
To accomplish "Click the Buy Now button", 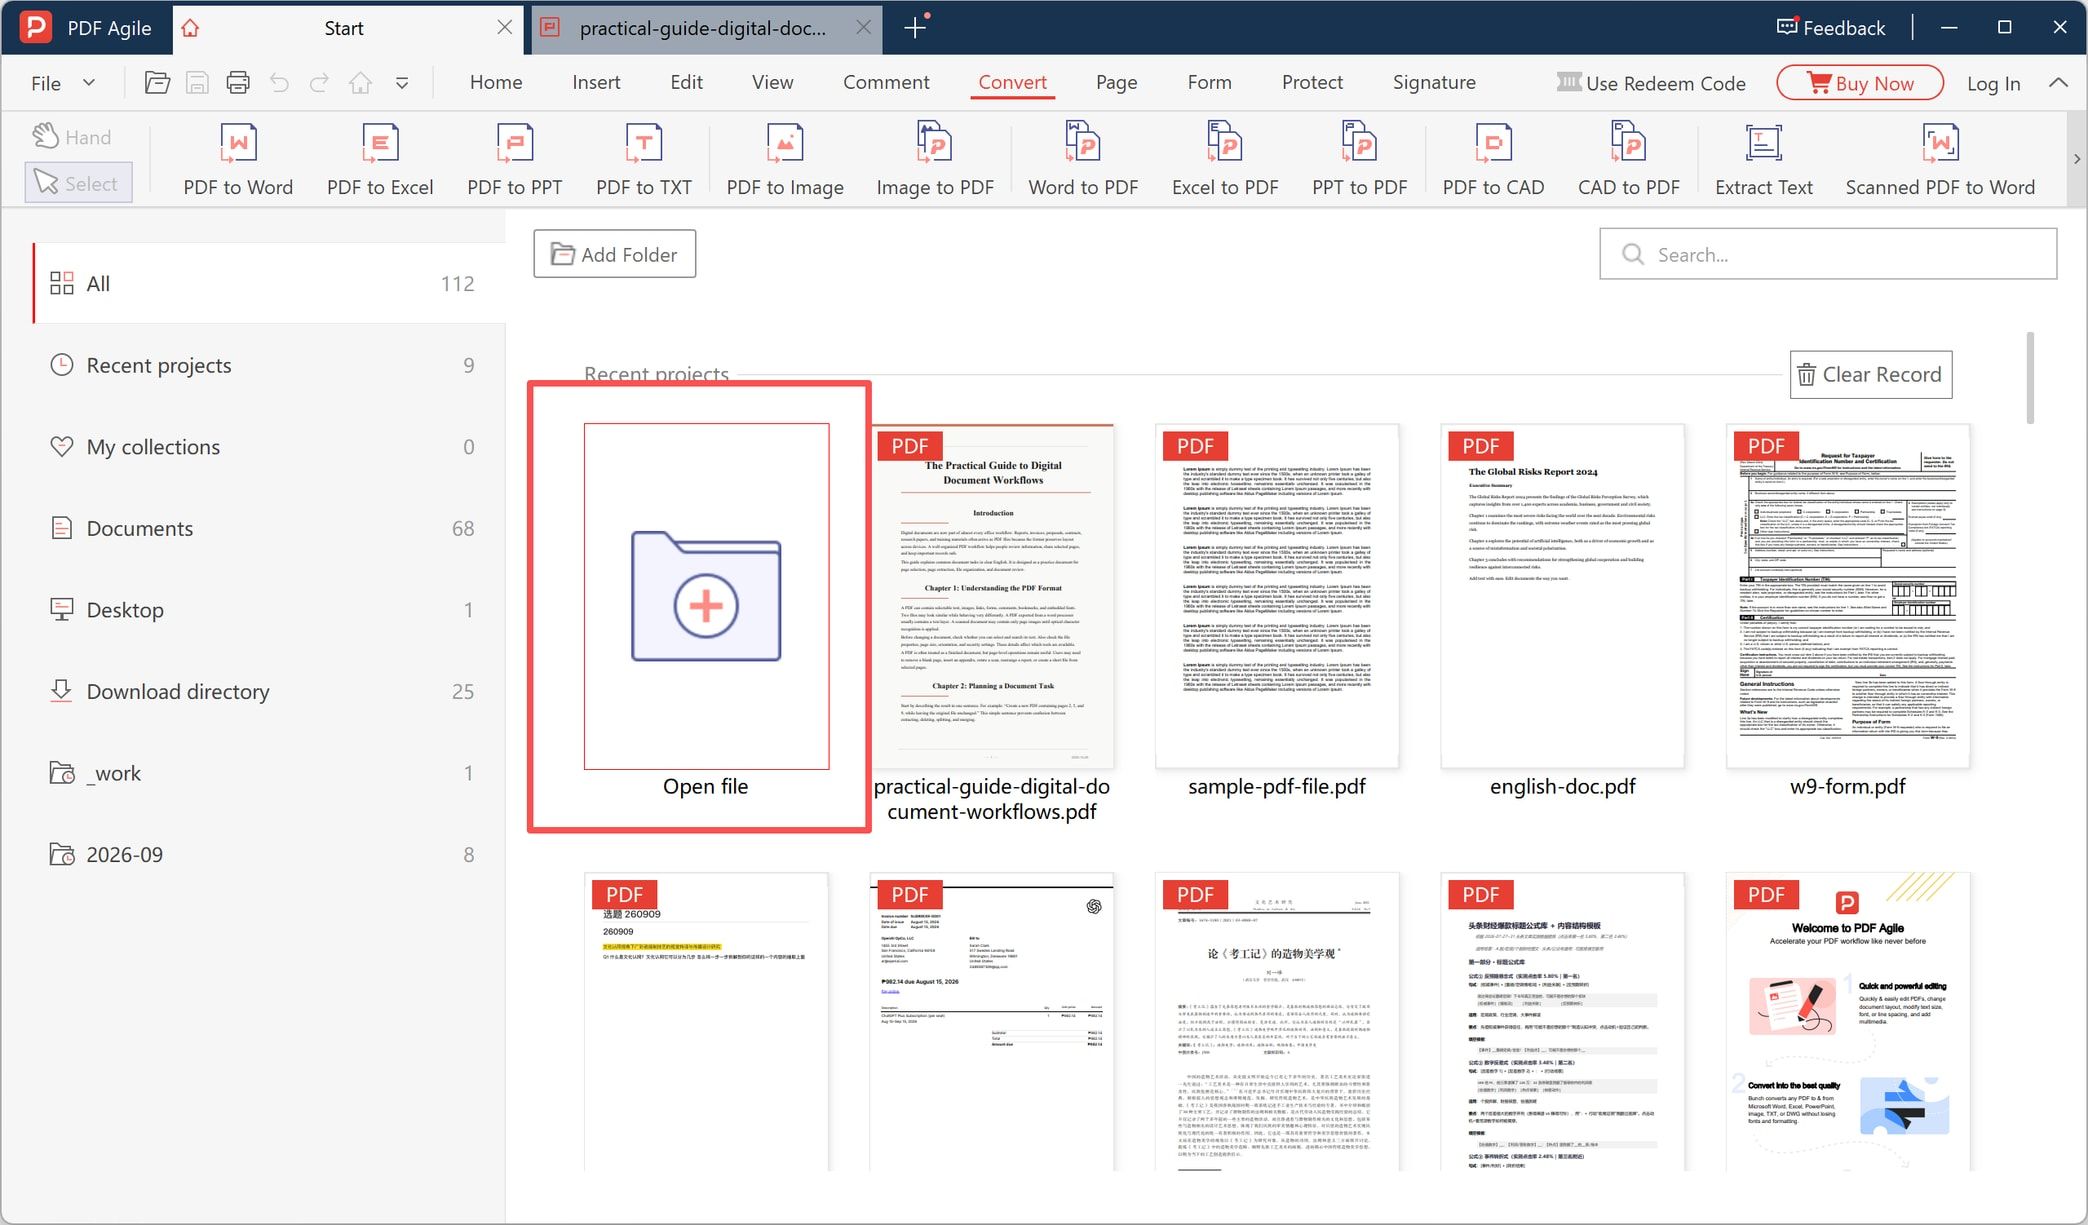I will point(1860,83).
